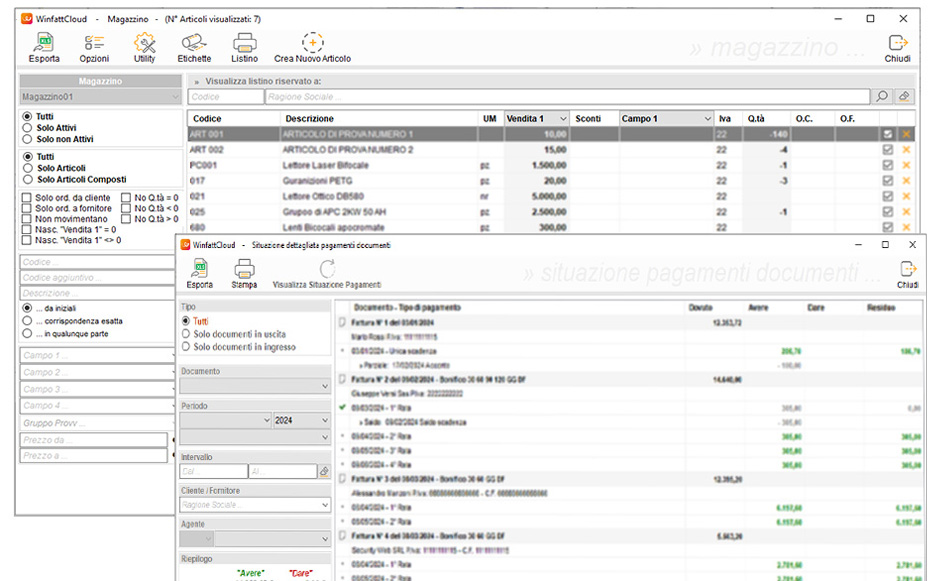Enable Solo ord. a fornitore checkbox

coord(26,208)
